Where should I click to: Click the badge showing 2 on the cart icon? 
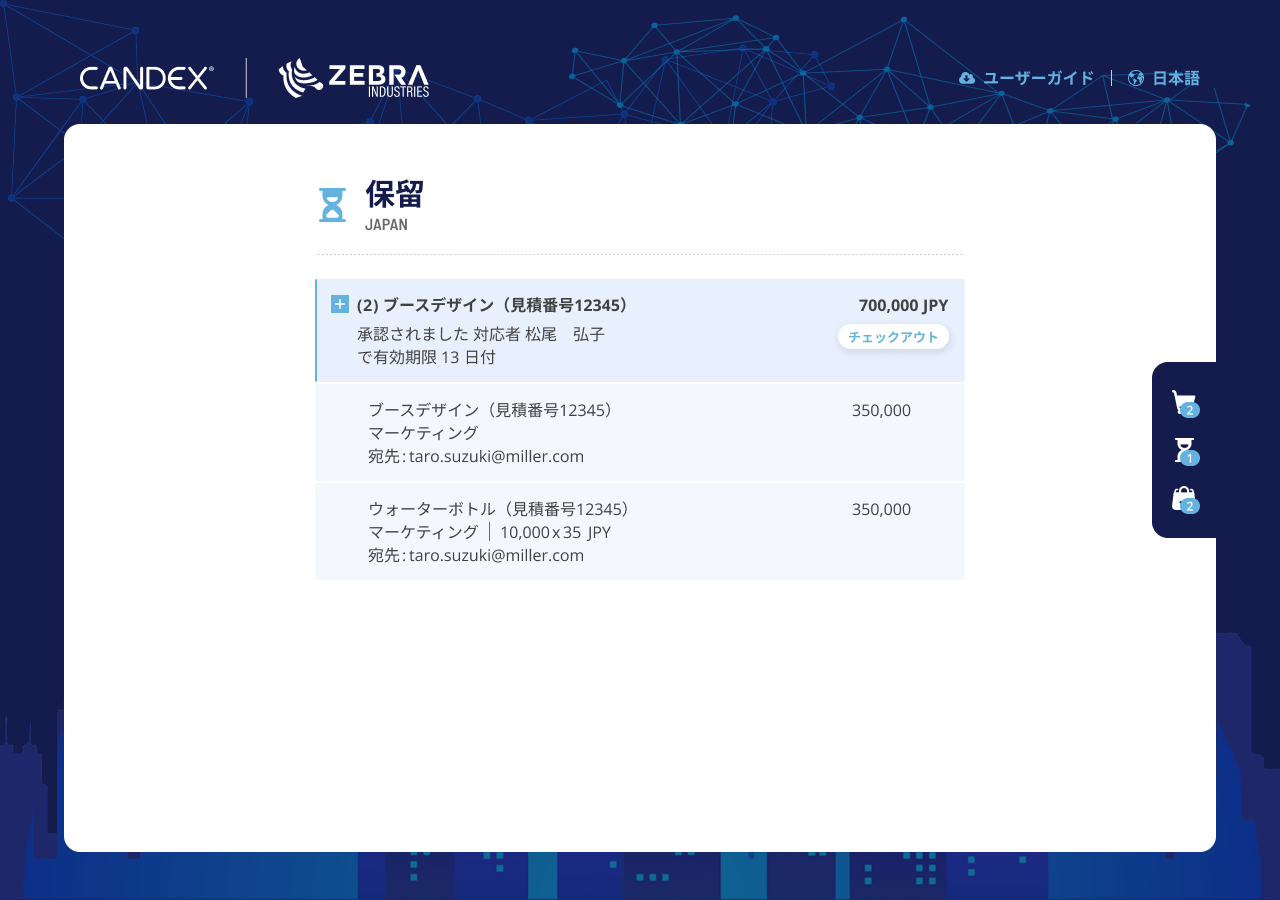tap(1189, 410)
